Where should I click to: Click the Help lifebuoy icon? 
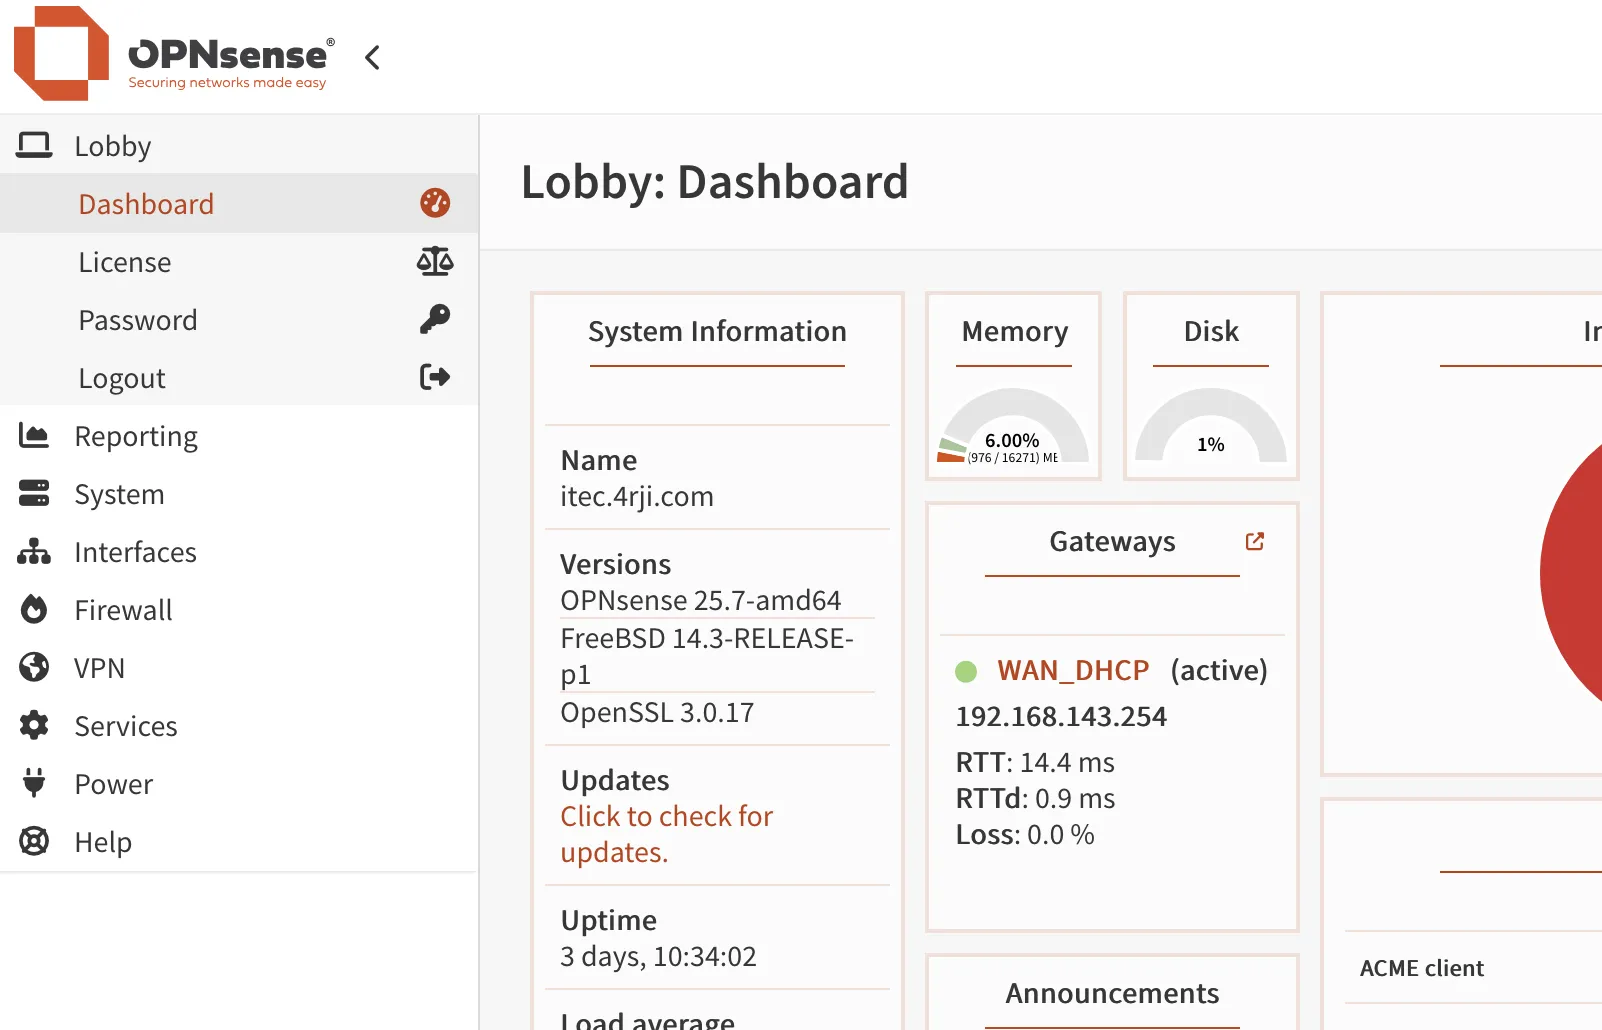pyautogui.click(x=34, y=842)
